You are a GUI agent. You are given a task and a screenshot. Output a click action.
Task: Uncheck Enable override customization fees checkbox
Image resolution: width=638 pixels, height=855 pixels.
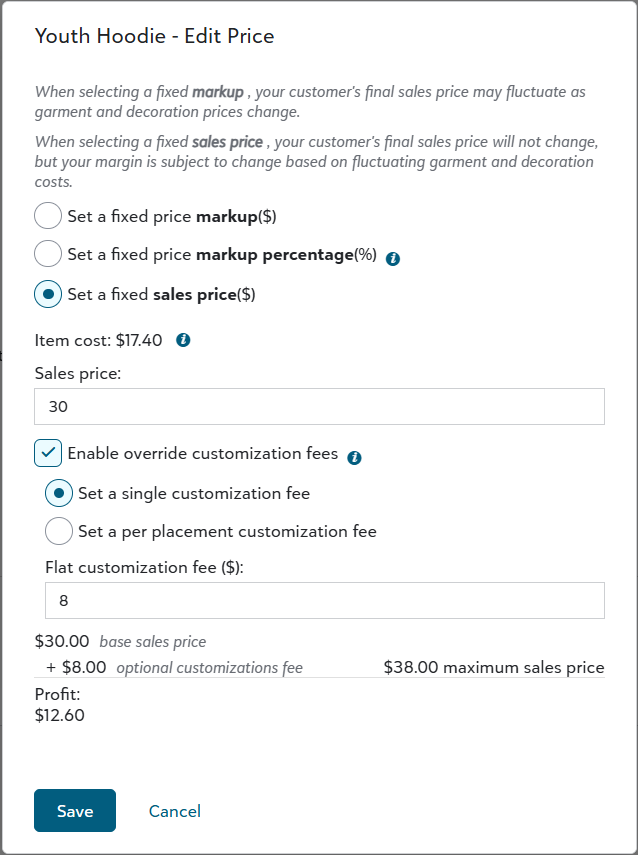pyautogui.click(x=48, y=453)
